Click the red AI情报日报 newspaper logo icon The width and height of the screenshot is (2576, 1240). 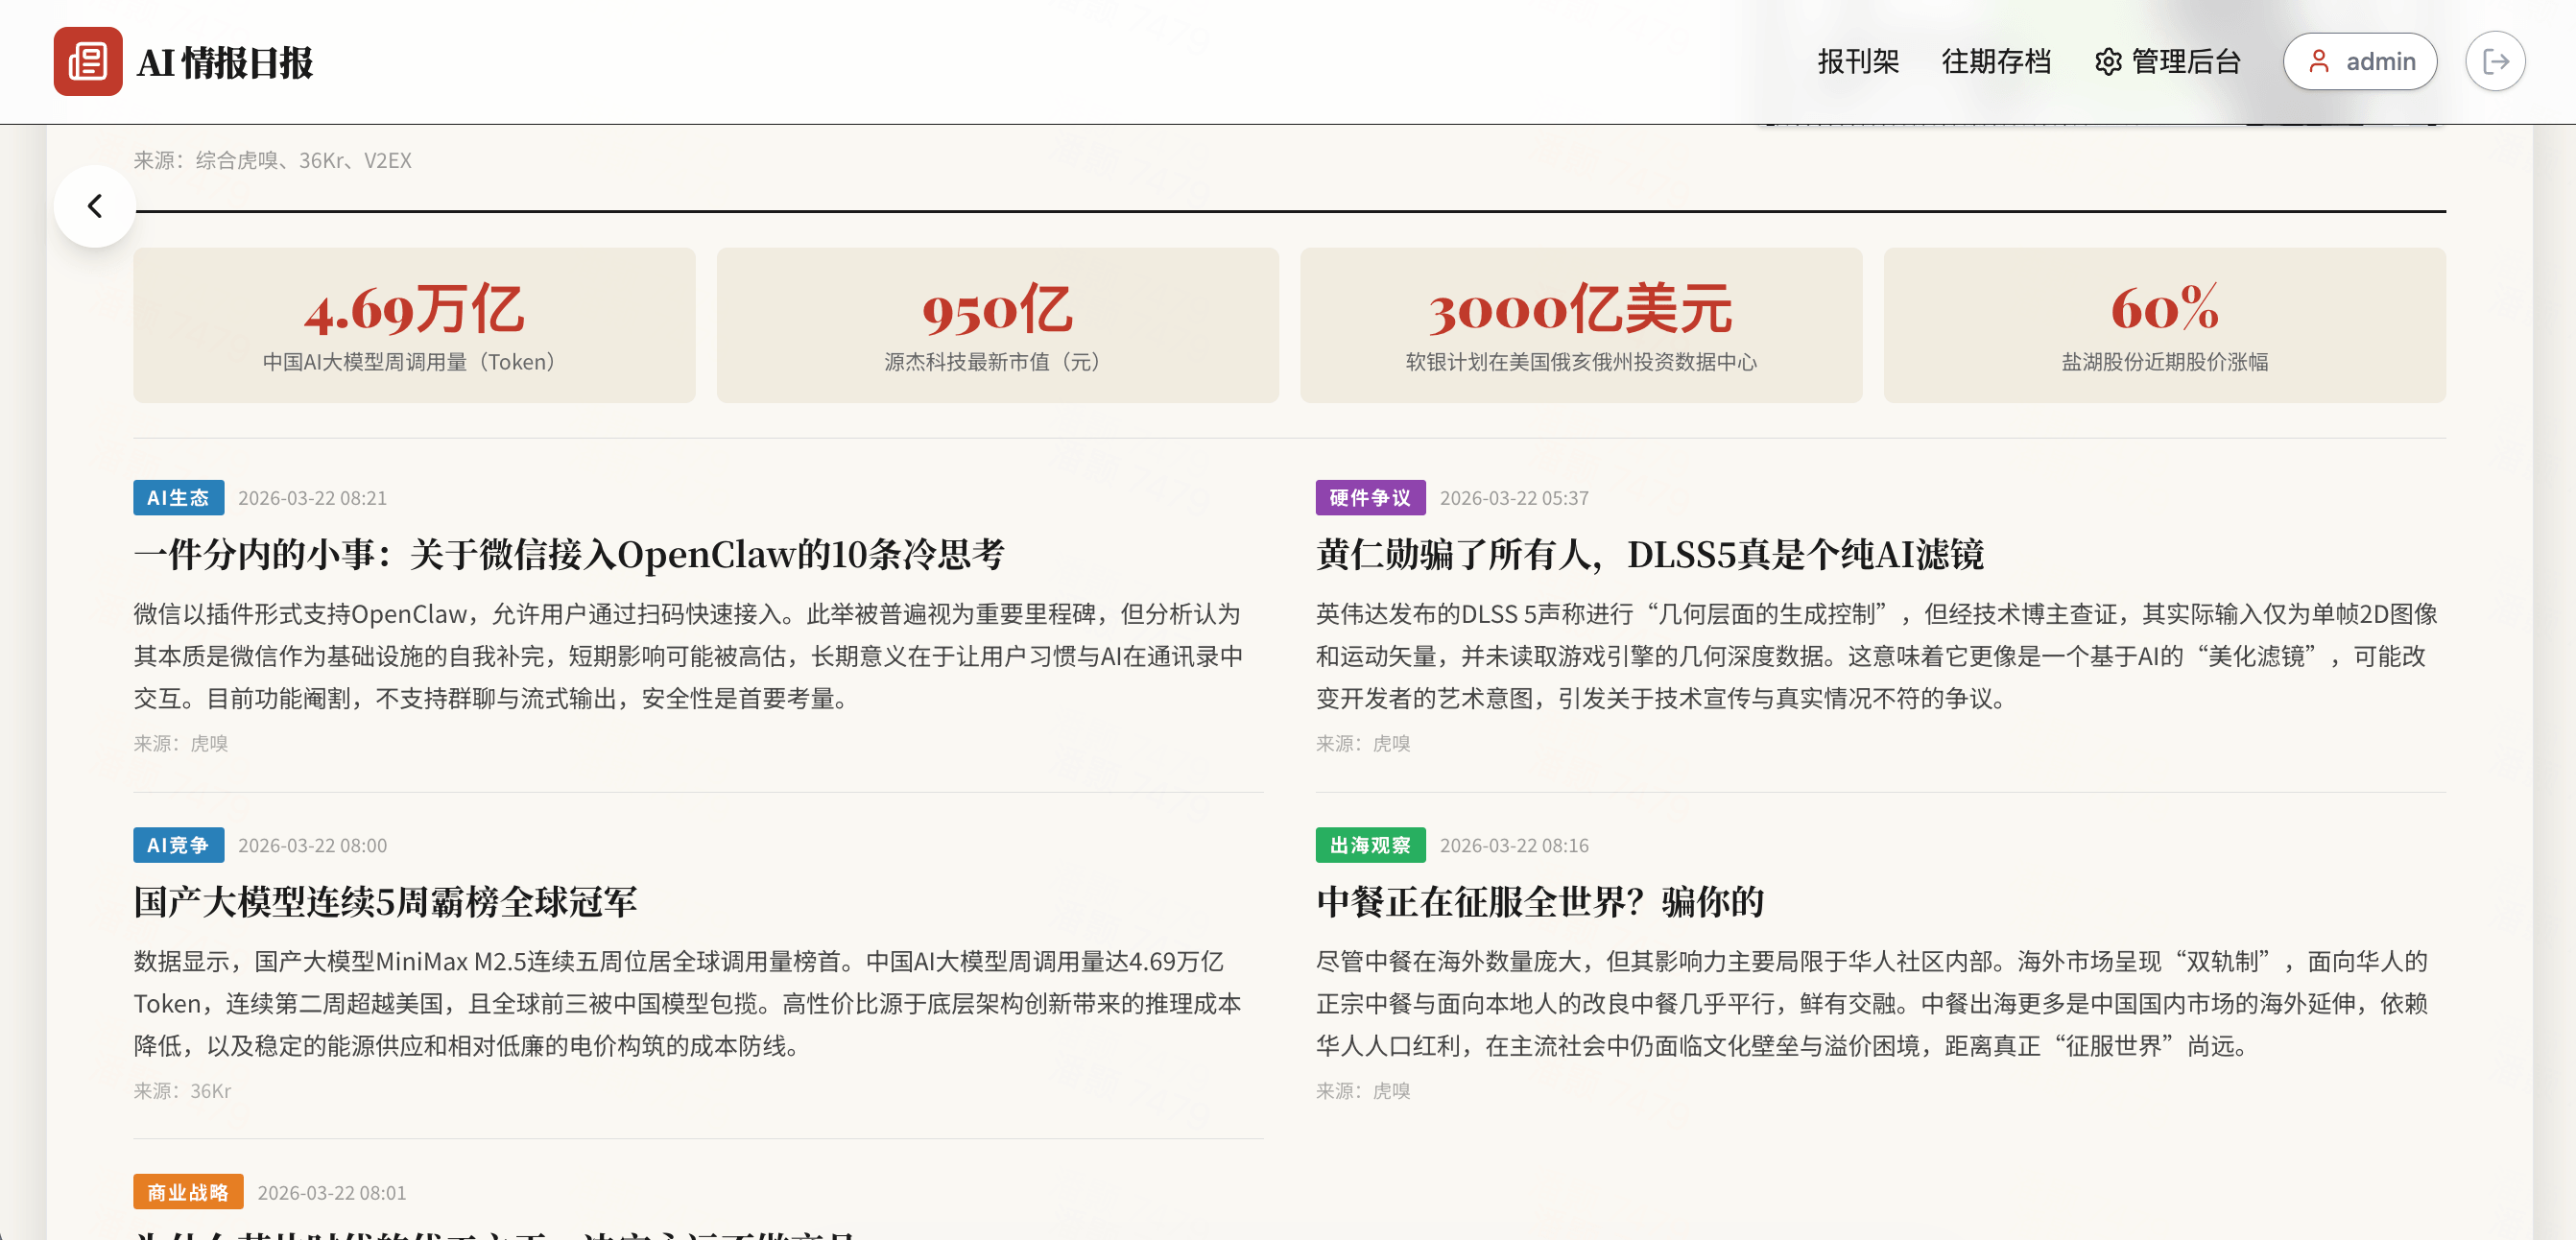(90, 61)
